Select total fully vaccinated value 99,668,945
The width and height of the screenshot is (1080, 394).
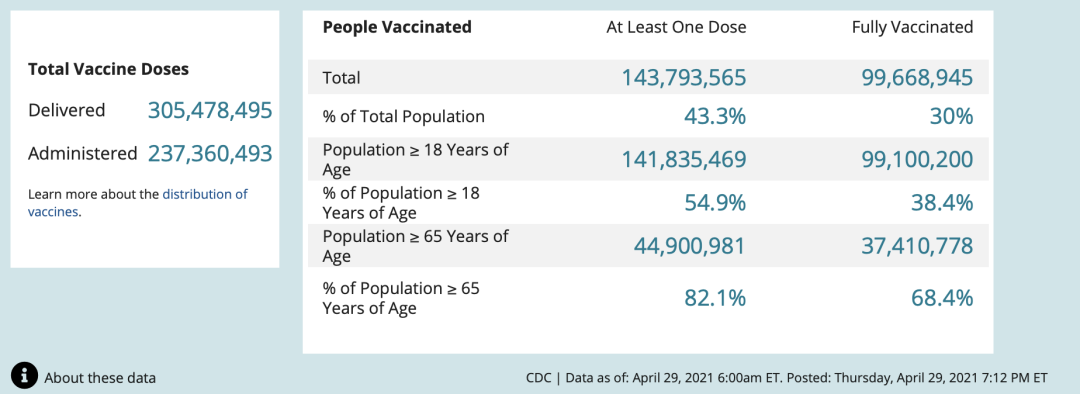[917, 78]
